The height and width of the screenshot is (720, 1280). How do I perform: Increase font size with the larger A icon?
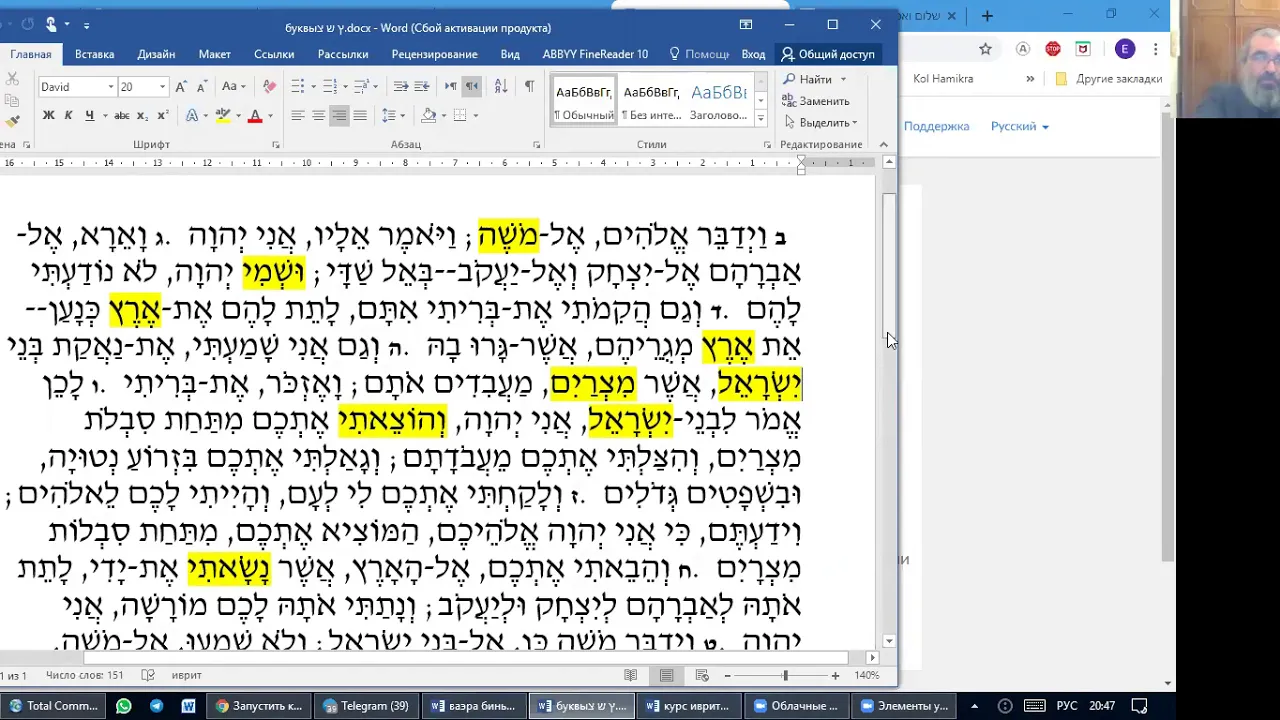point(181,87)
